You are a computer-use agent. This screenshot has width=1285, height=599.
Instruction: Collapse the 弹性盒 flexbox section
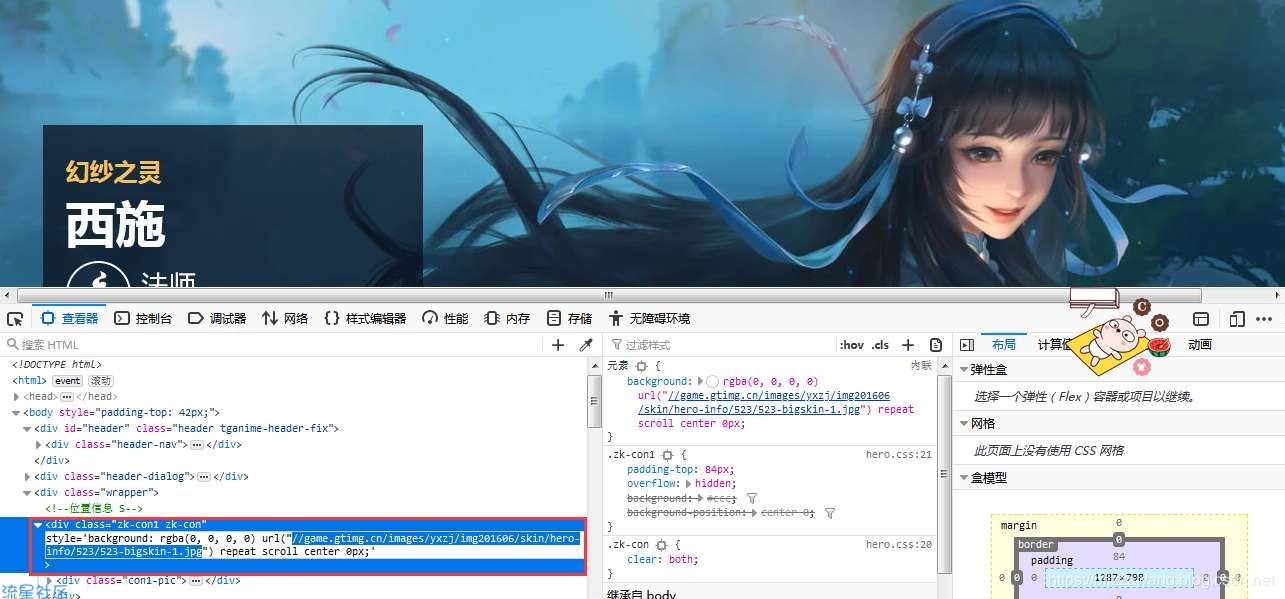[x=964, y=369]
